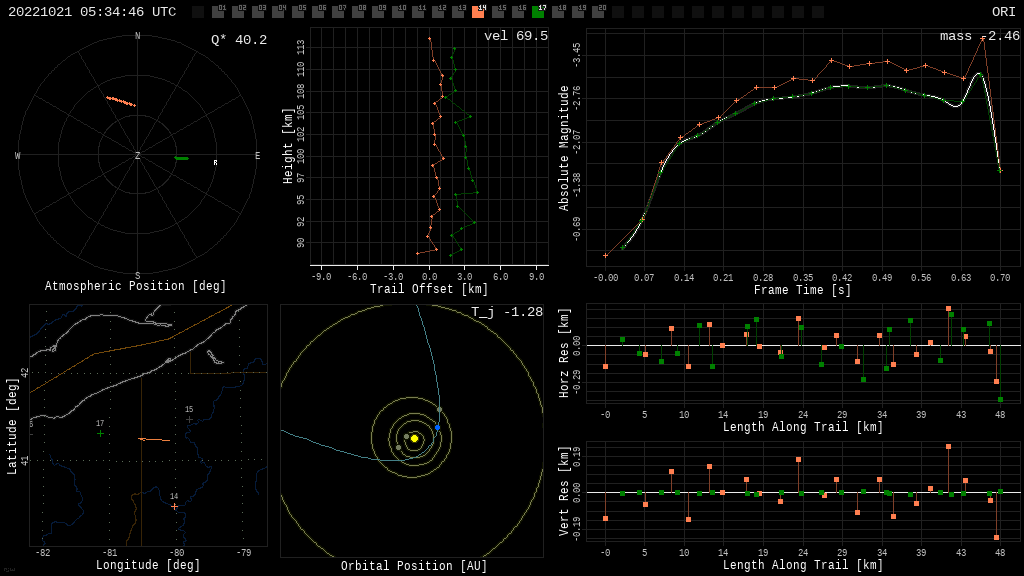Click the Height [km] axis label
This screenshot has width=1024, height=576.
pos(287,146)
